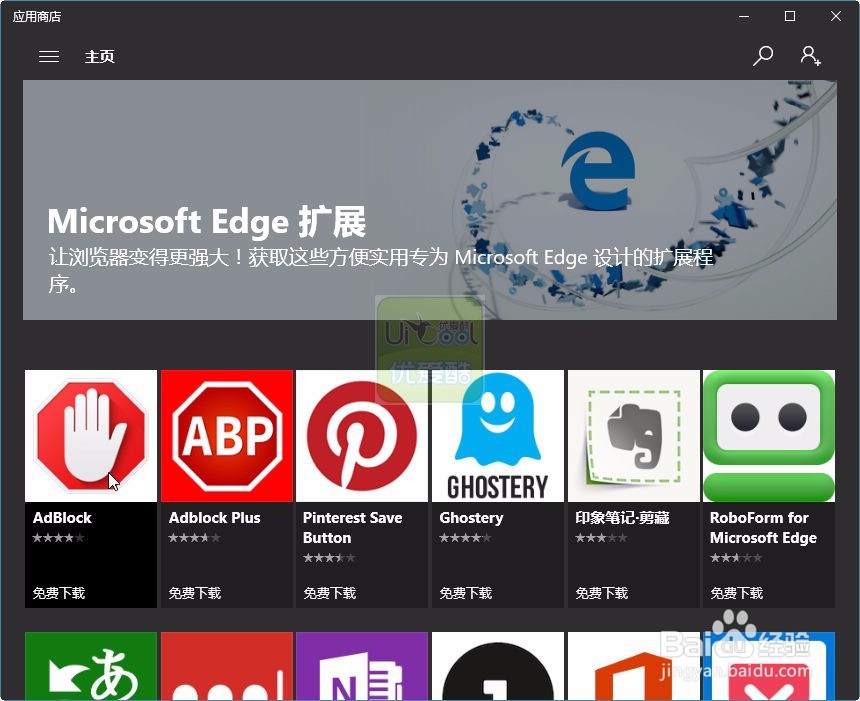Screen dimensions: 860x701
Task: Select the 主页 home label
Action: (x=99, y=56)
